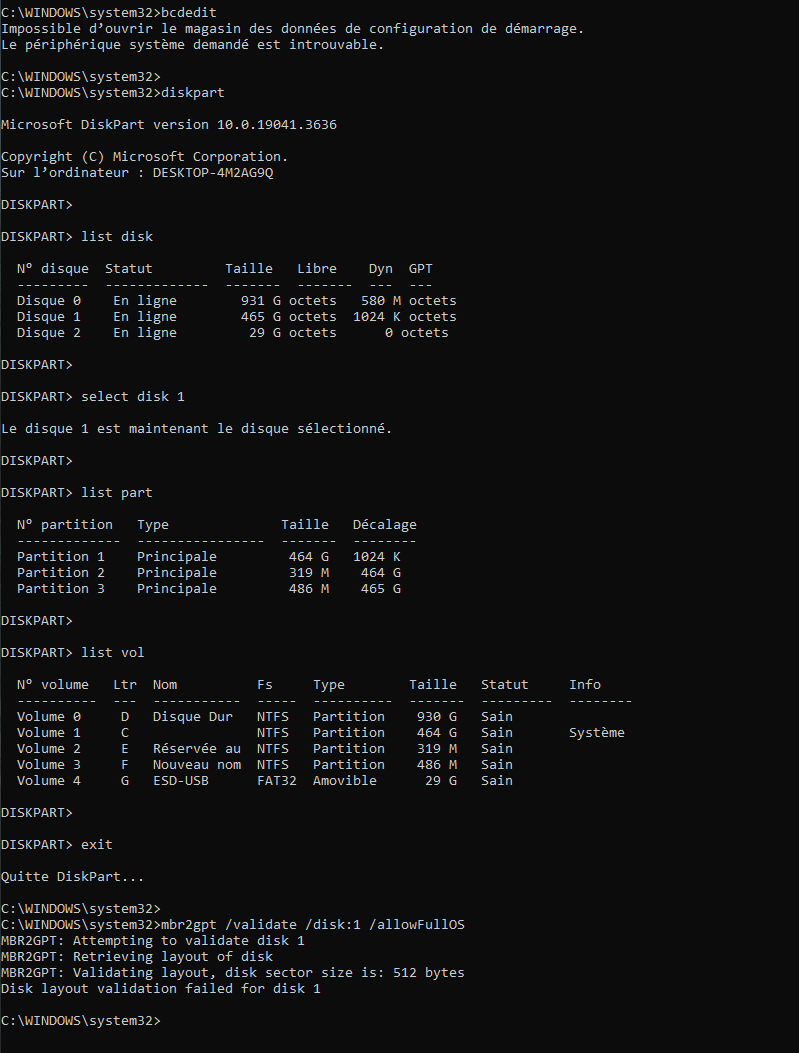Click 'MBR2GPT: Retrieving layout of disk' line
The image size is (799, 1053).
137,957
